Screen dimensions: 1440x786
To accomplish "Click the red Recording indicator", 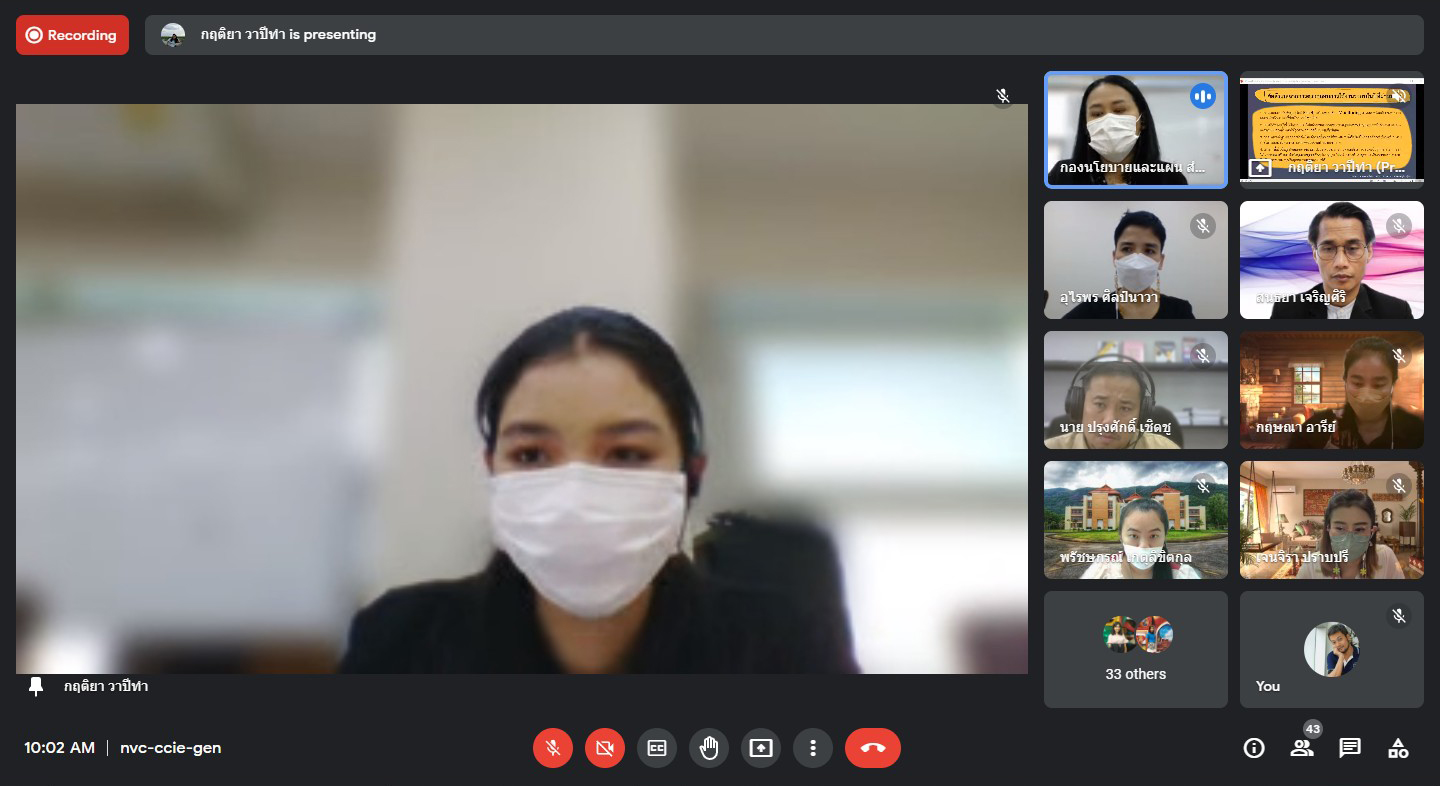I will coord(72,35).
